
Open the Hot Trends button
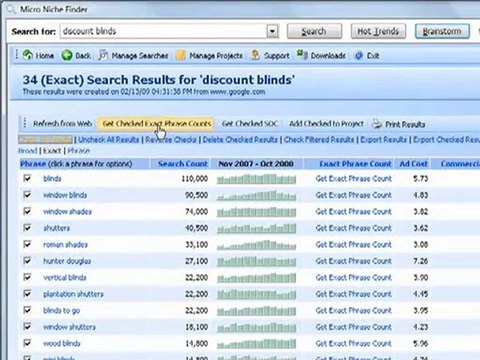(378, 31)
